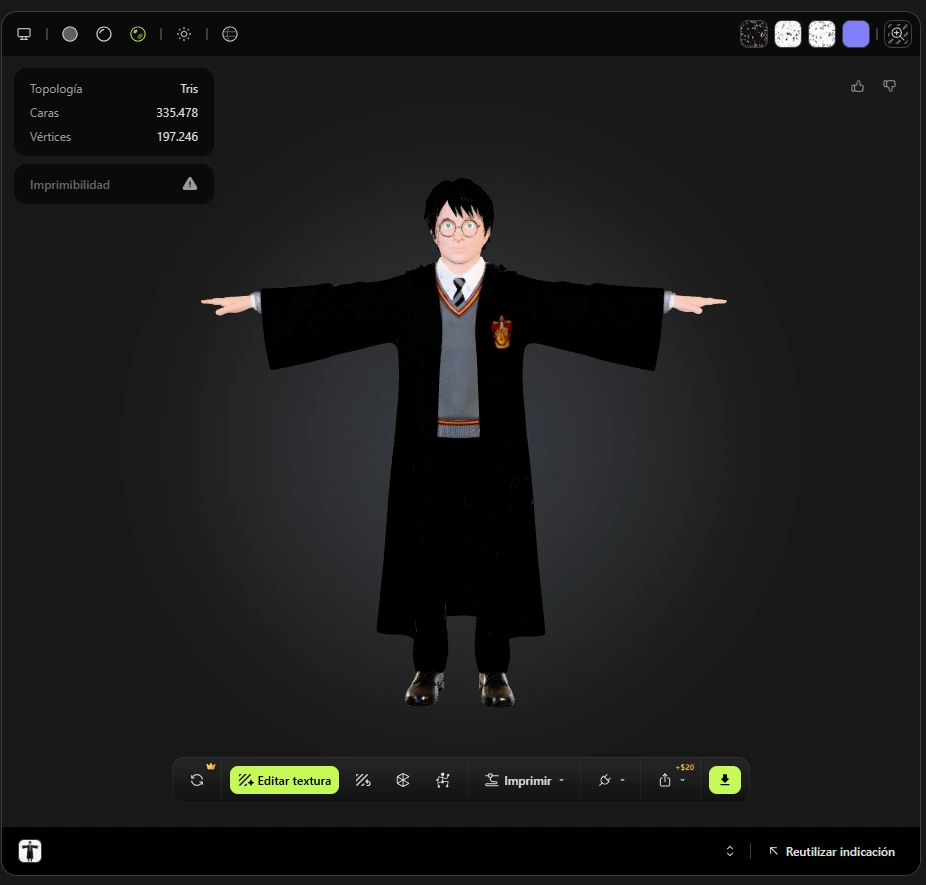Click the green download button
Screen dimensions: 926x885
[725, 780]
